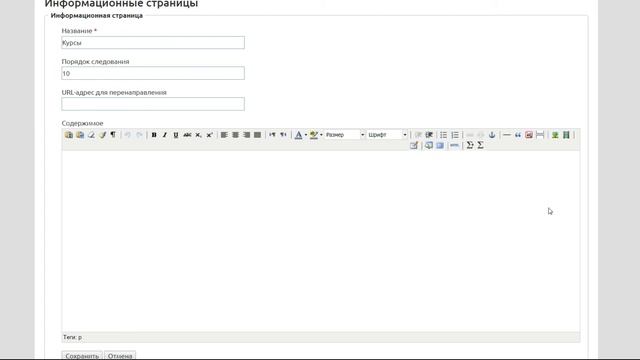The width and height of the screenshot is (640, 360).
Task: Insert a numbered list
Action: pyautogui.click(x=455, y=135)
